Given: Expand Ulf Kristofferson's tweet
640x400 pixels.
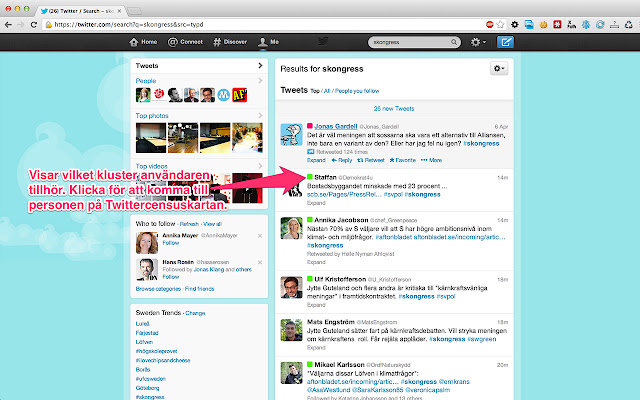Looking at the screenshot, I should (316, 305).
